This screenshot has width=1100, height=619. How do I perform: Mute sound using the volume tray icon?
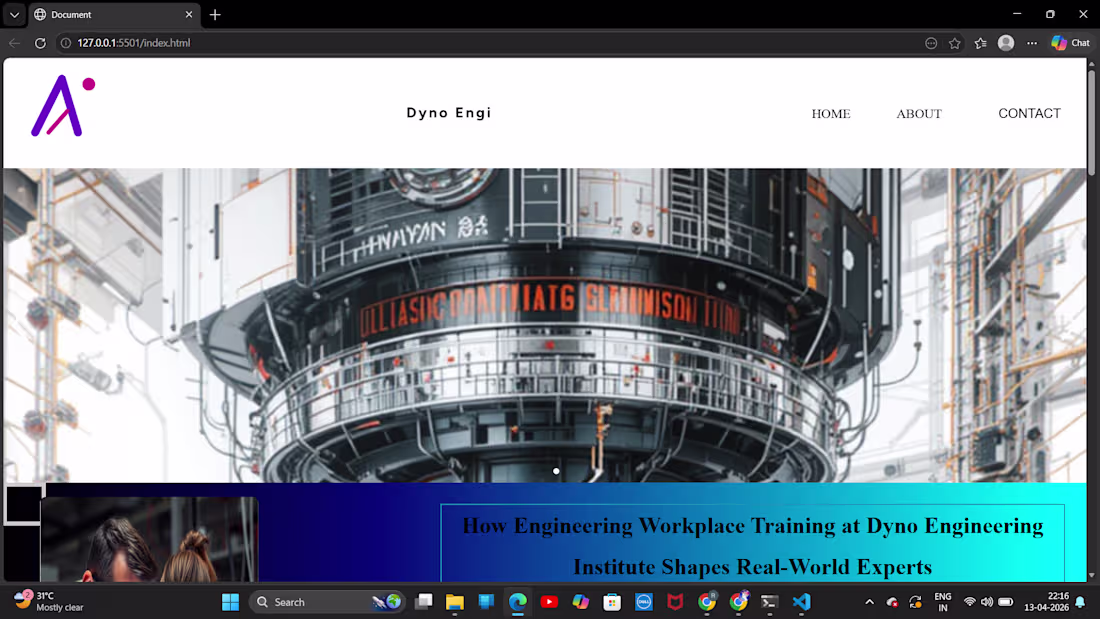click(x=986, y=601)
